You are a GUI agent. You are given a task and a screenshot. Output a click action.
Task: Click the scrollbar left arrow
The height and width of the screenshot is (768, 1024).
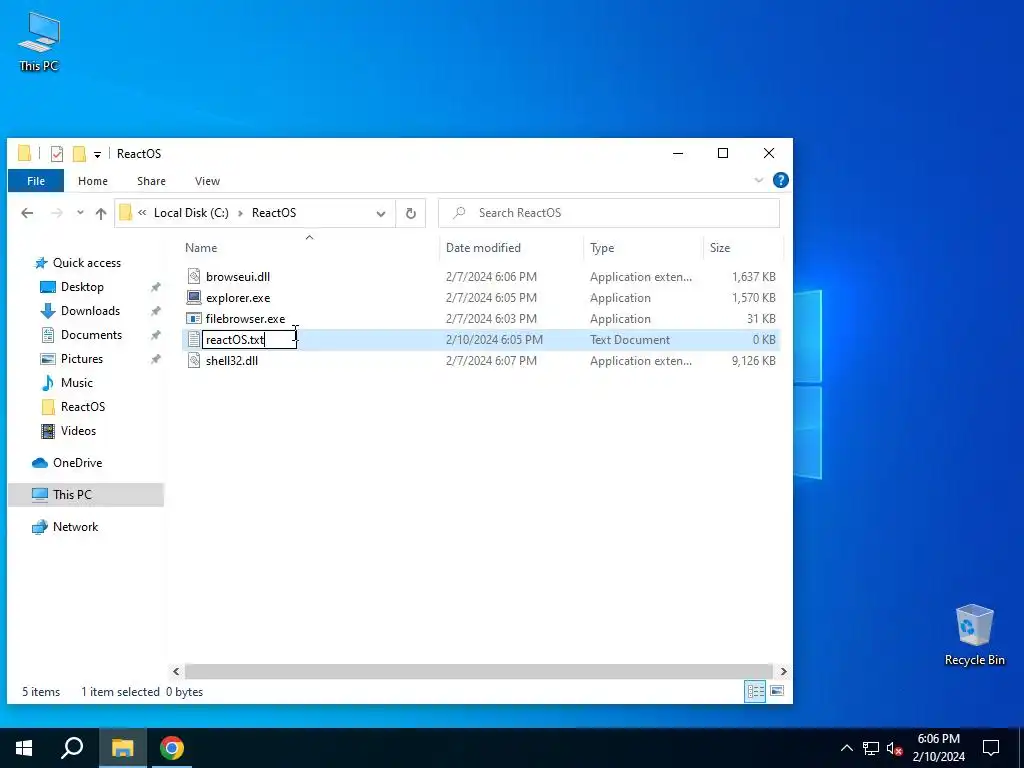tap(176, 671)
